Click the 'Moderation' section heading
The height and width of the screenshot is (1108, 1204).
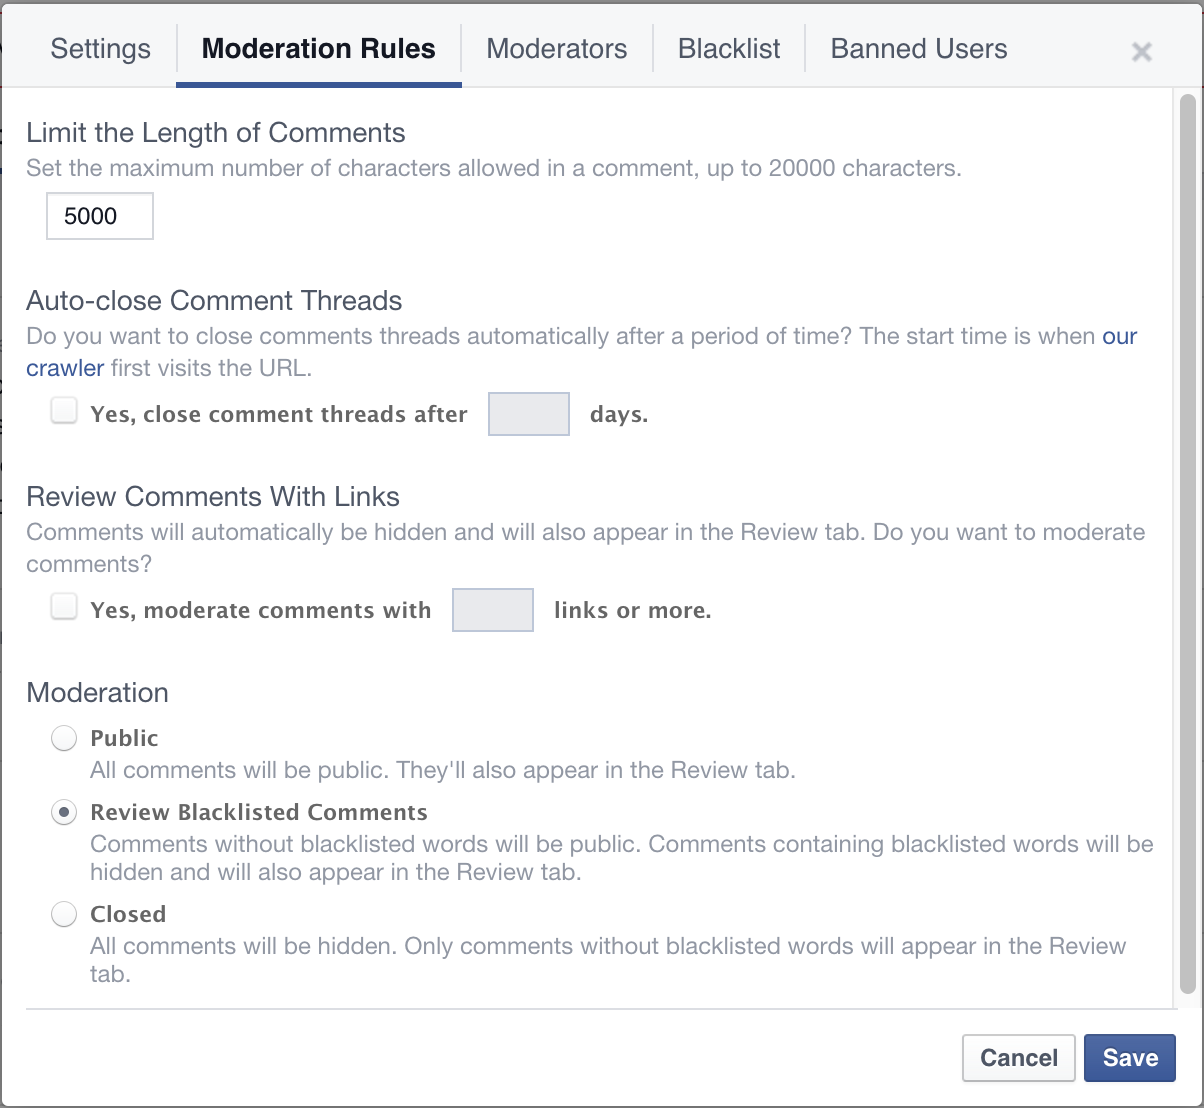(97, 693)
